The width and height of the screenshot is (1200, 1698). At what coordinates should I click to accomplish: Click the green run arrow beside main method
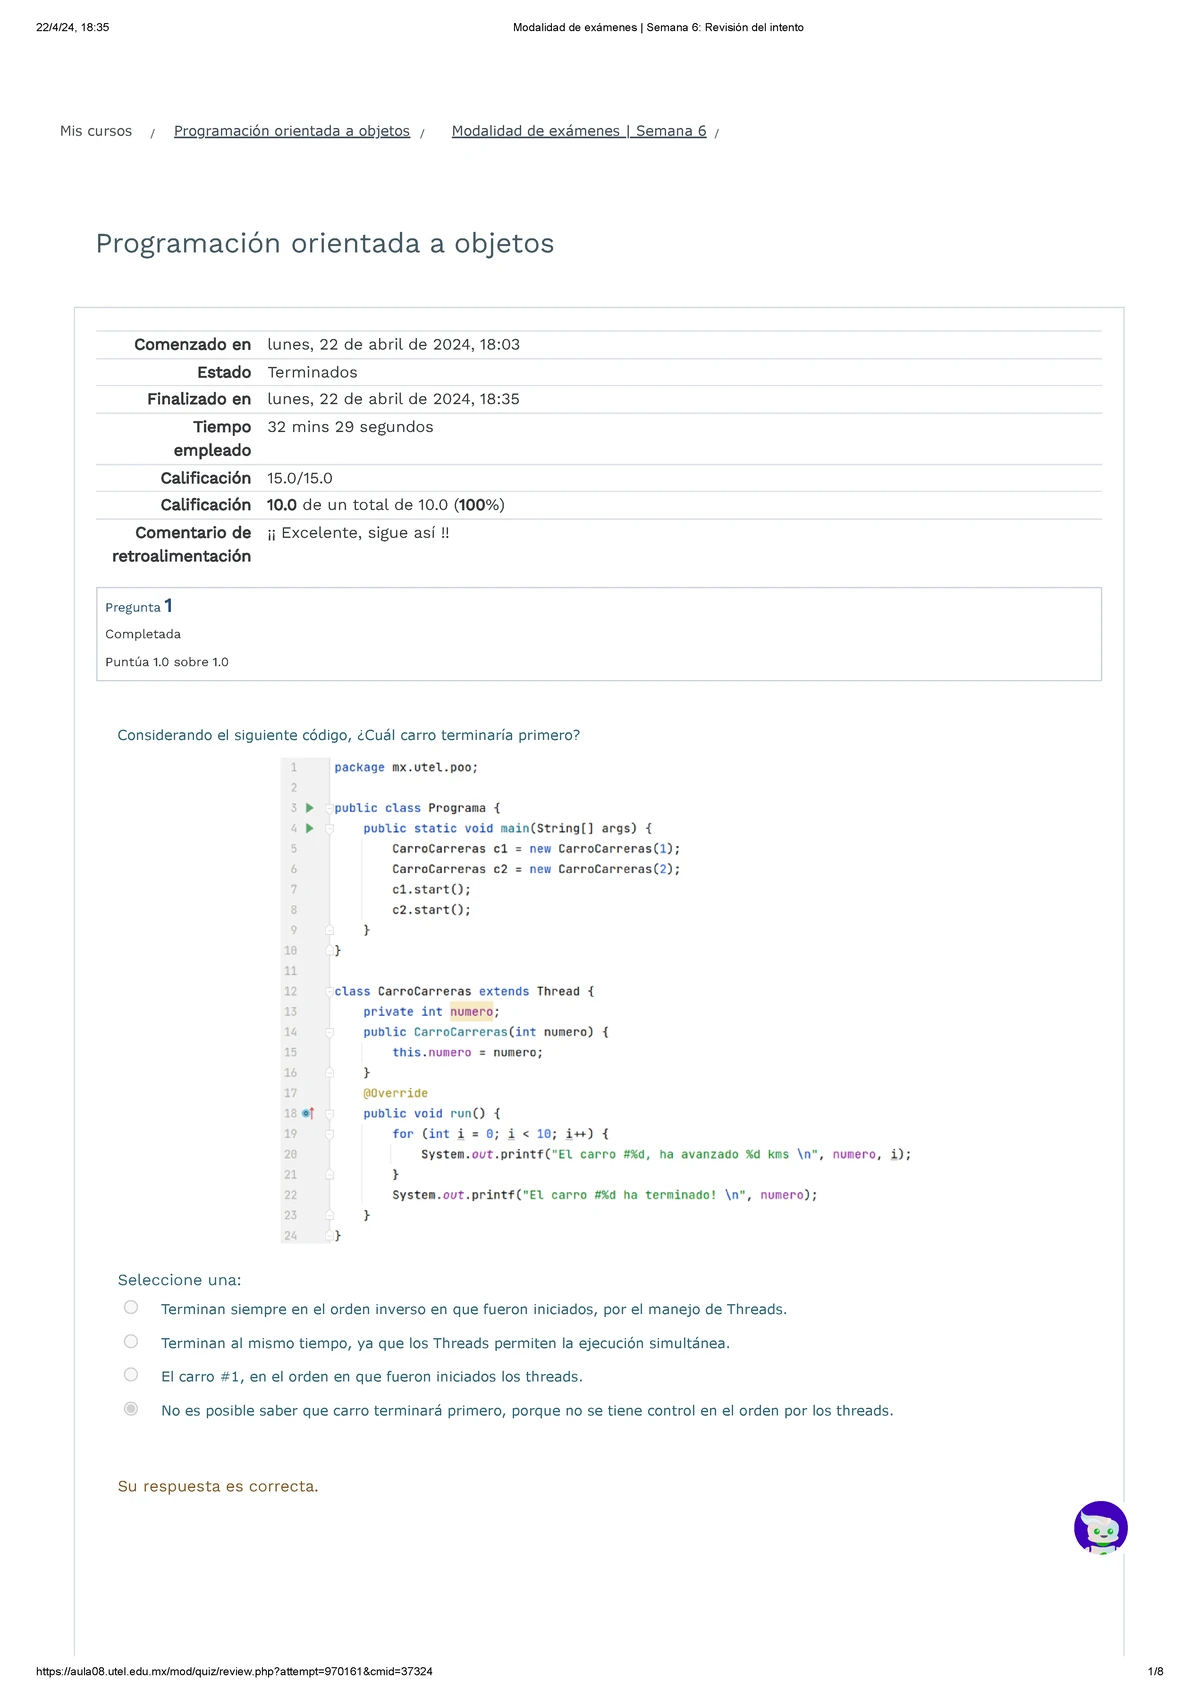(x=310, y=828)
